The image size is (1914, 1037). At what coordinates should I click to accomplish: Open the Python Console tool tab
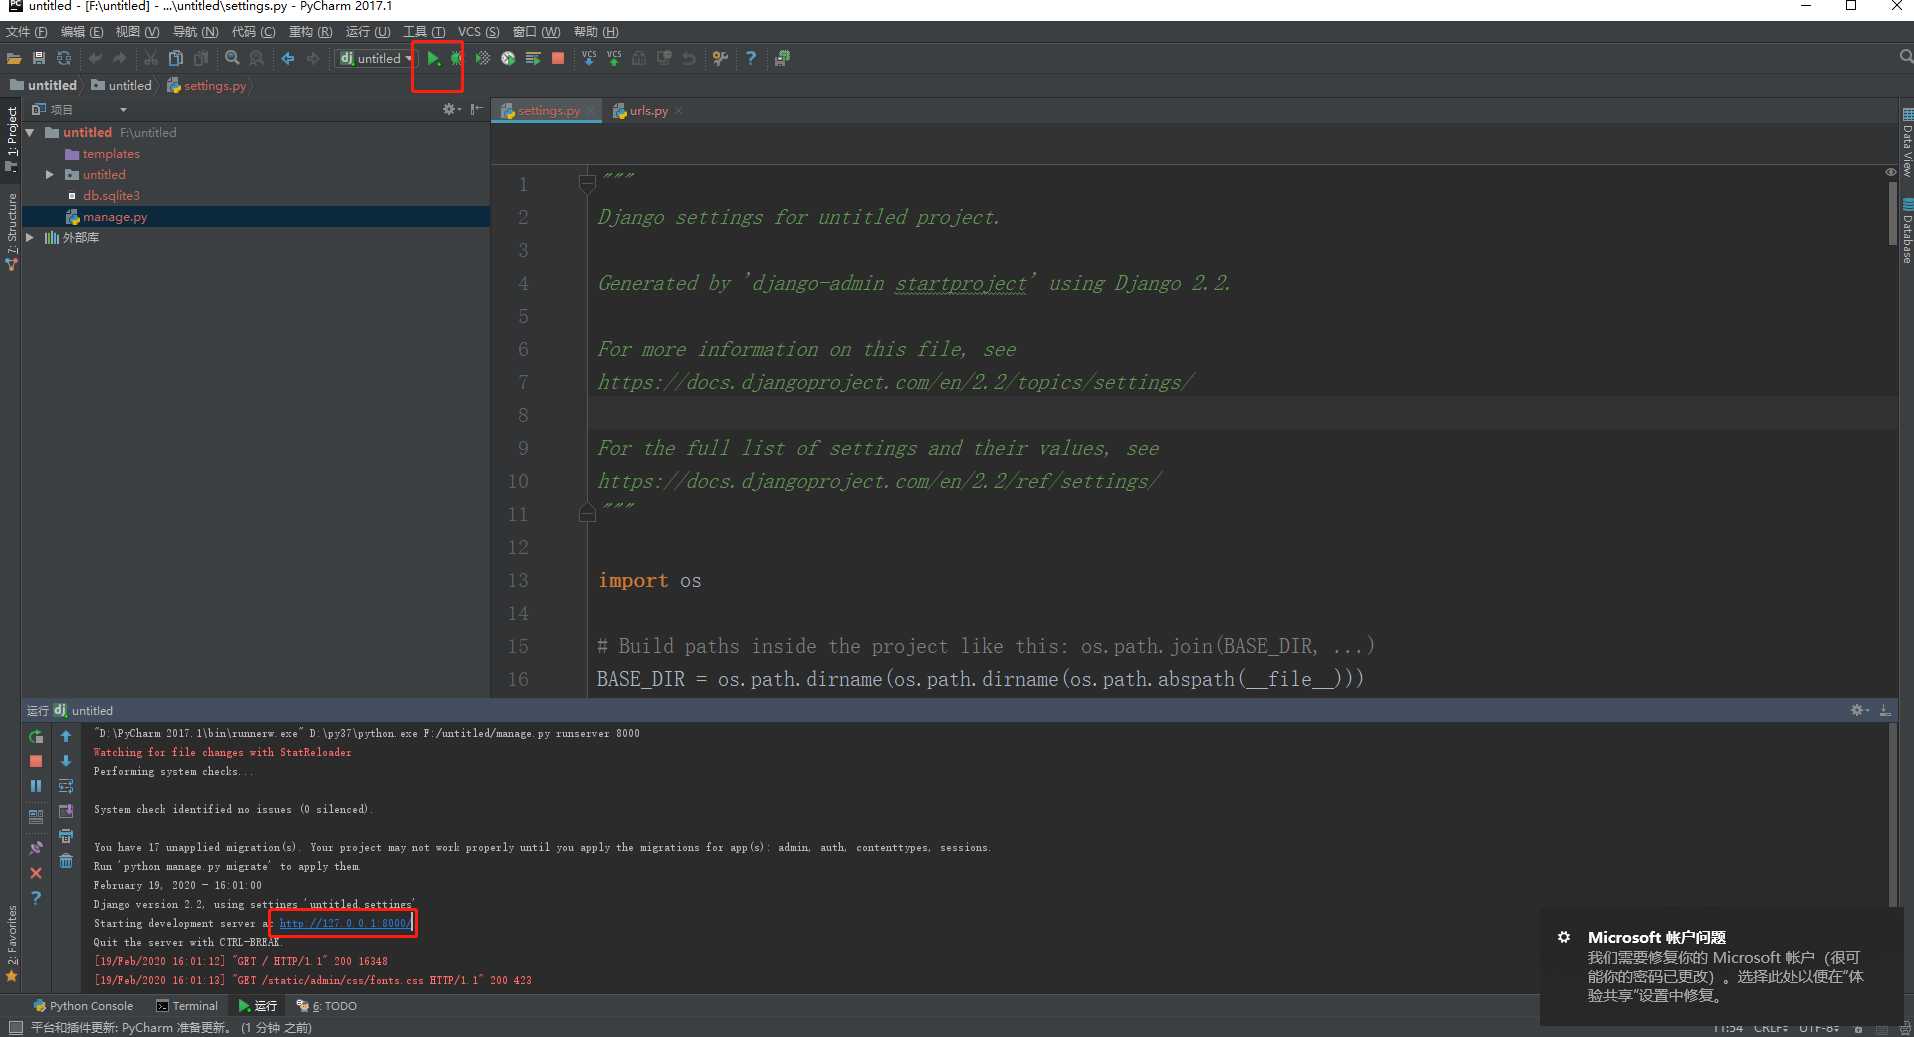click(x=83, y=1006)
